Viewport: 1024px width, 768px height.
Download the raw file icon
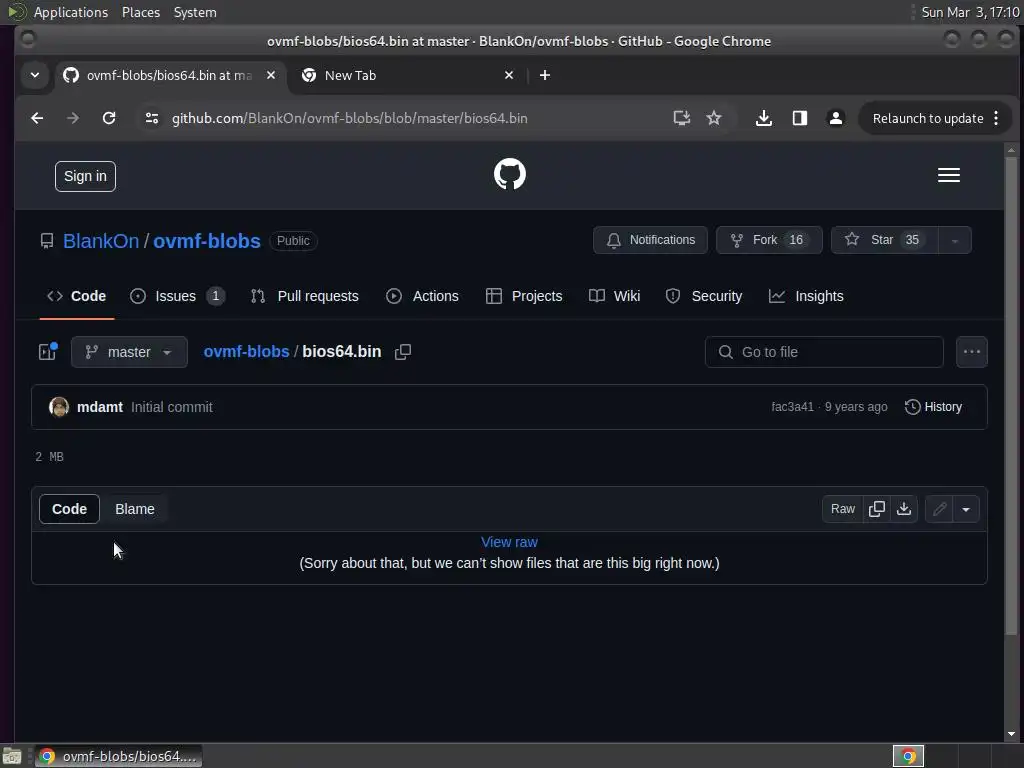click(x=904, y=509)
